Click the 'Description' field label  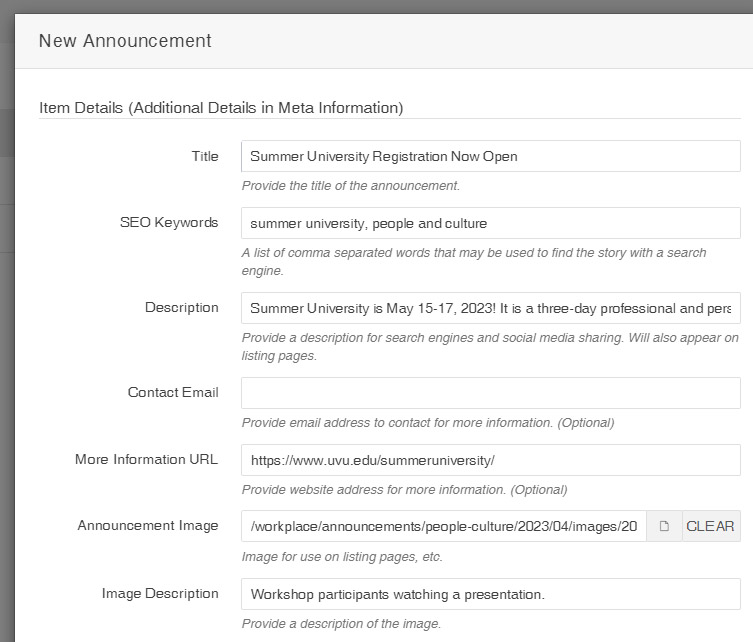point(182,307)
